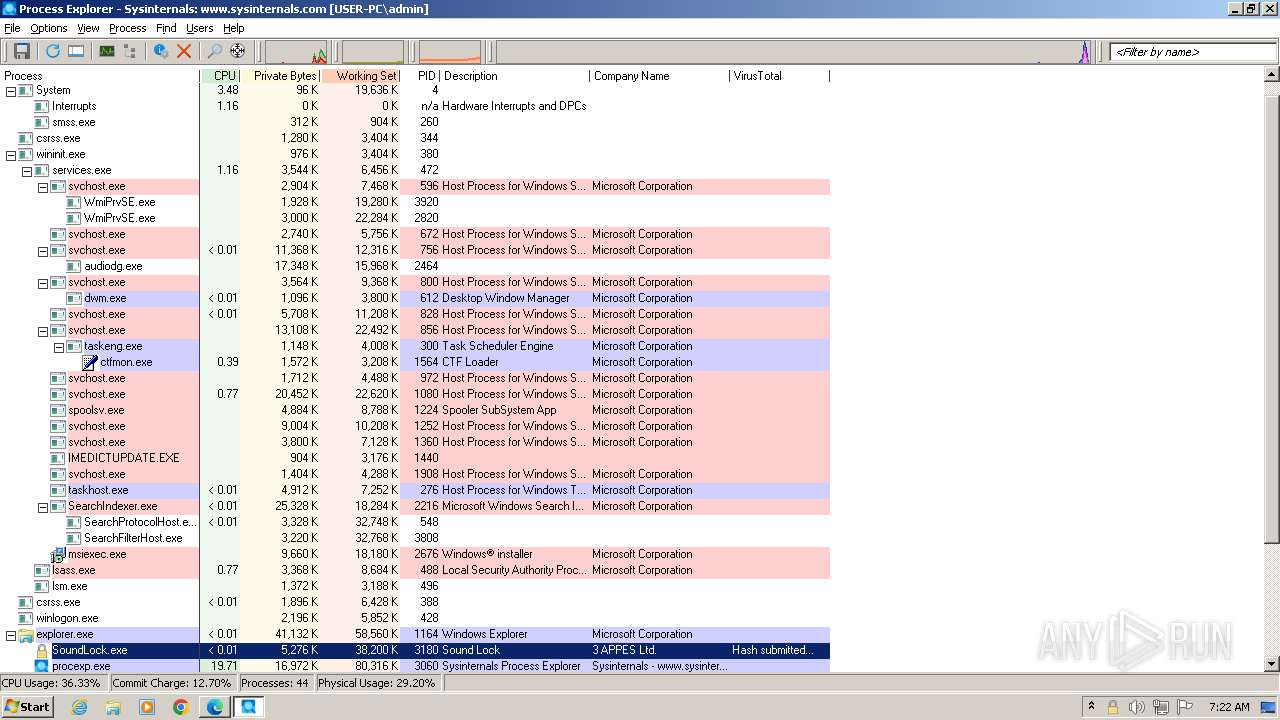Open Internet Explorer from taskbar
The image size is (1280, 720).
click(x=79, y=707)
